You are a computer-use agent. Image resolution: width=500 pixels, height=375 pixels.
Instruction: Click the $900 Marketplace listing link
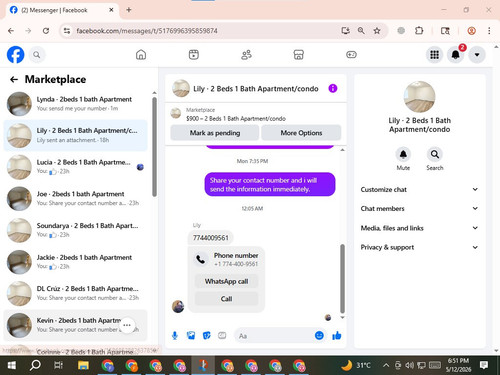point(236,118)
